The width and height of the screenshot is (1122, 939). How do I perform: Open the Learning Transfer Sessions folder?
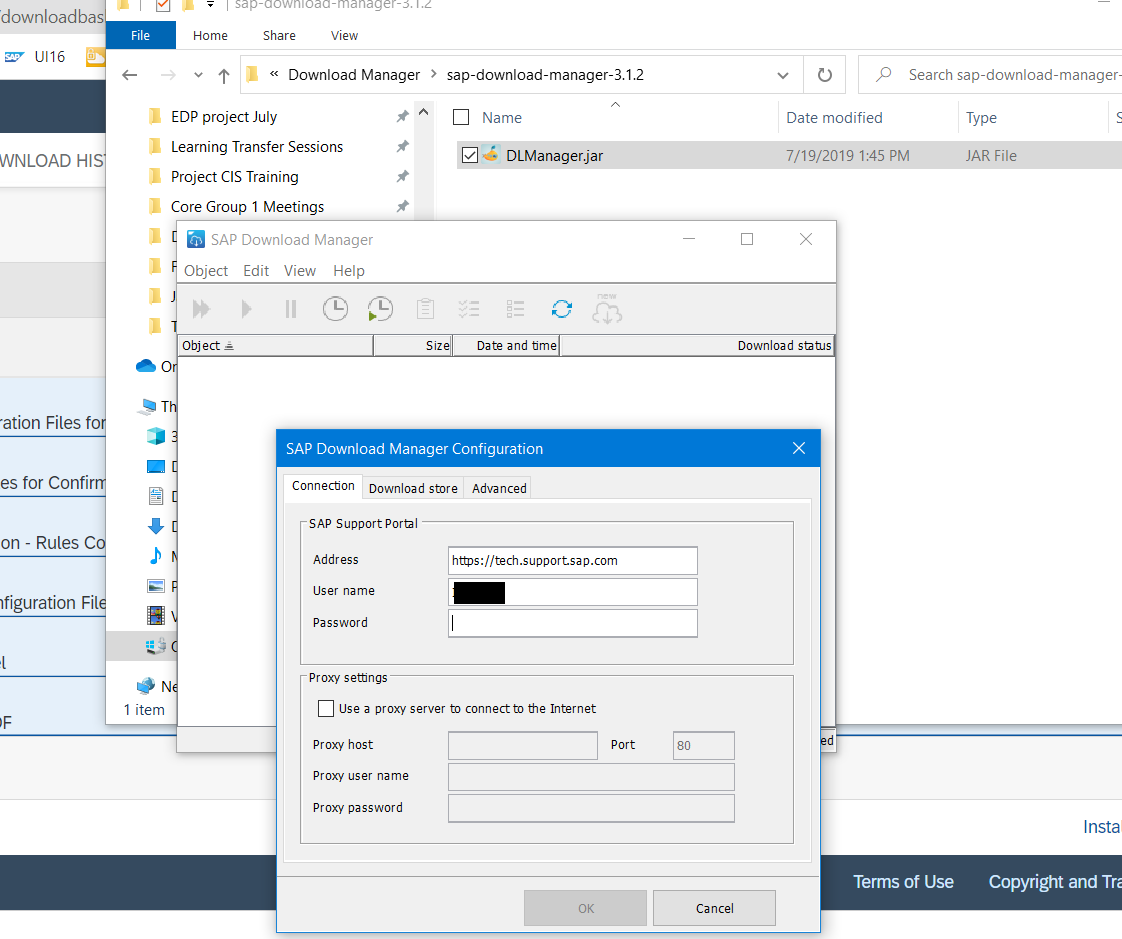256,147
